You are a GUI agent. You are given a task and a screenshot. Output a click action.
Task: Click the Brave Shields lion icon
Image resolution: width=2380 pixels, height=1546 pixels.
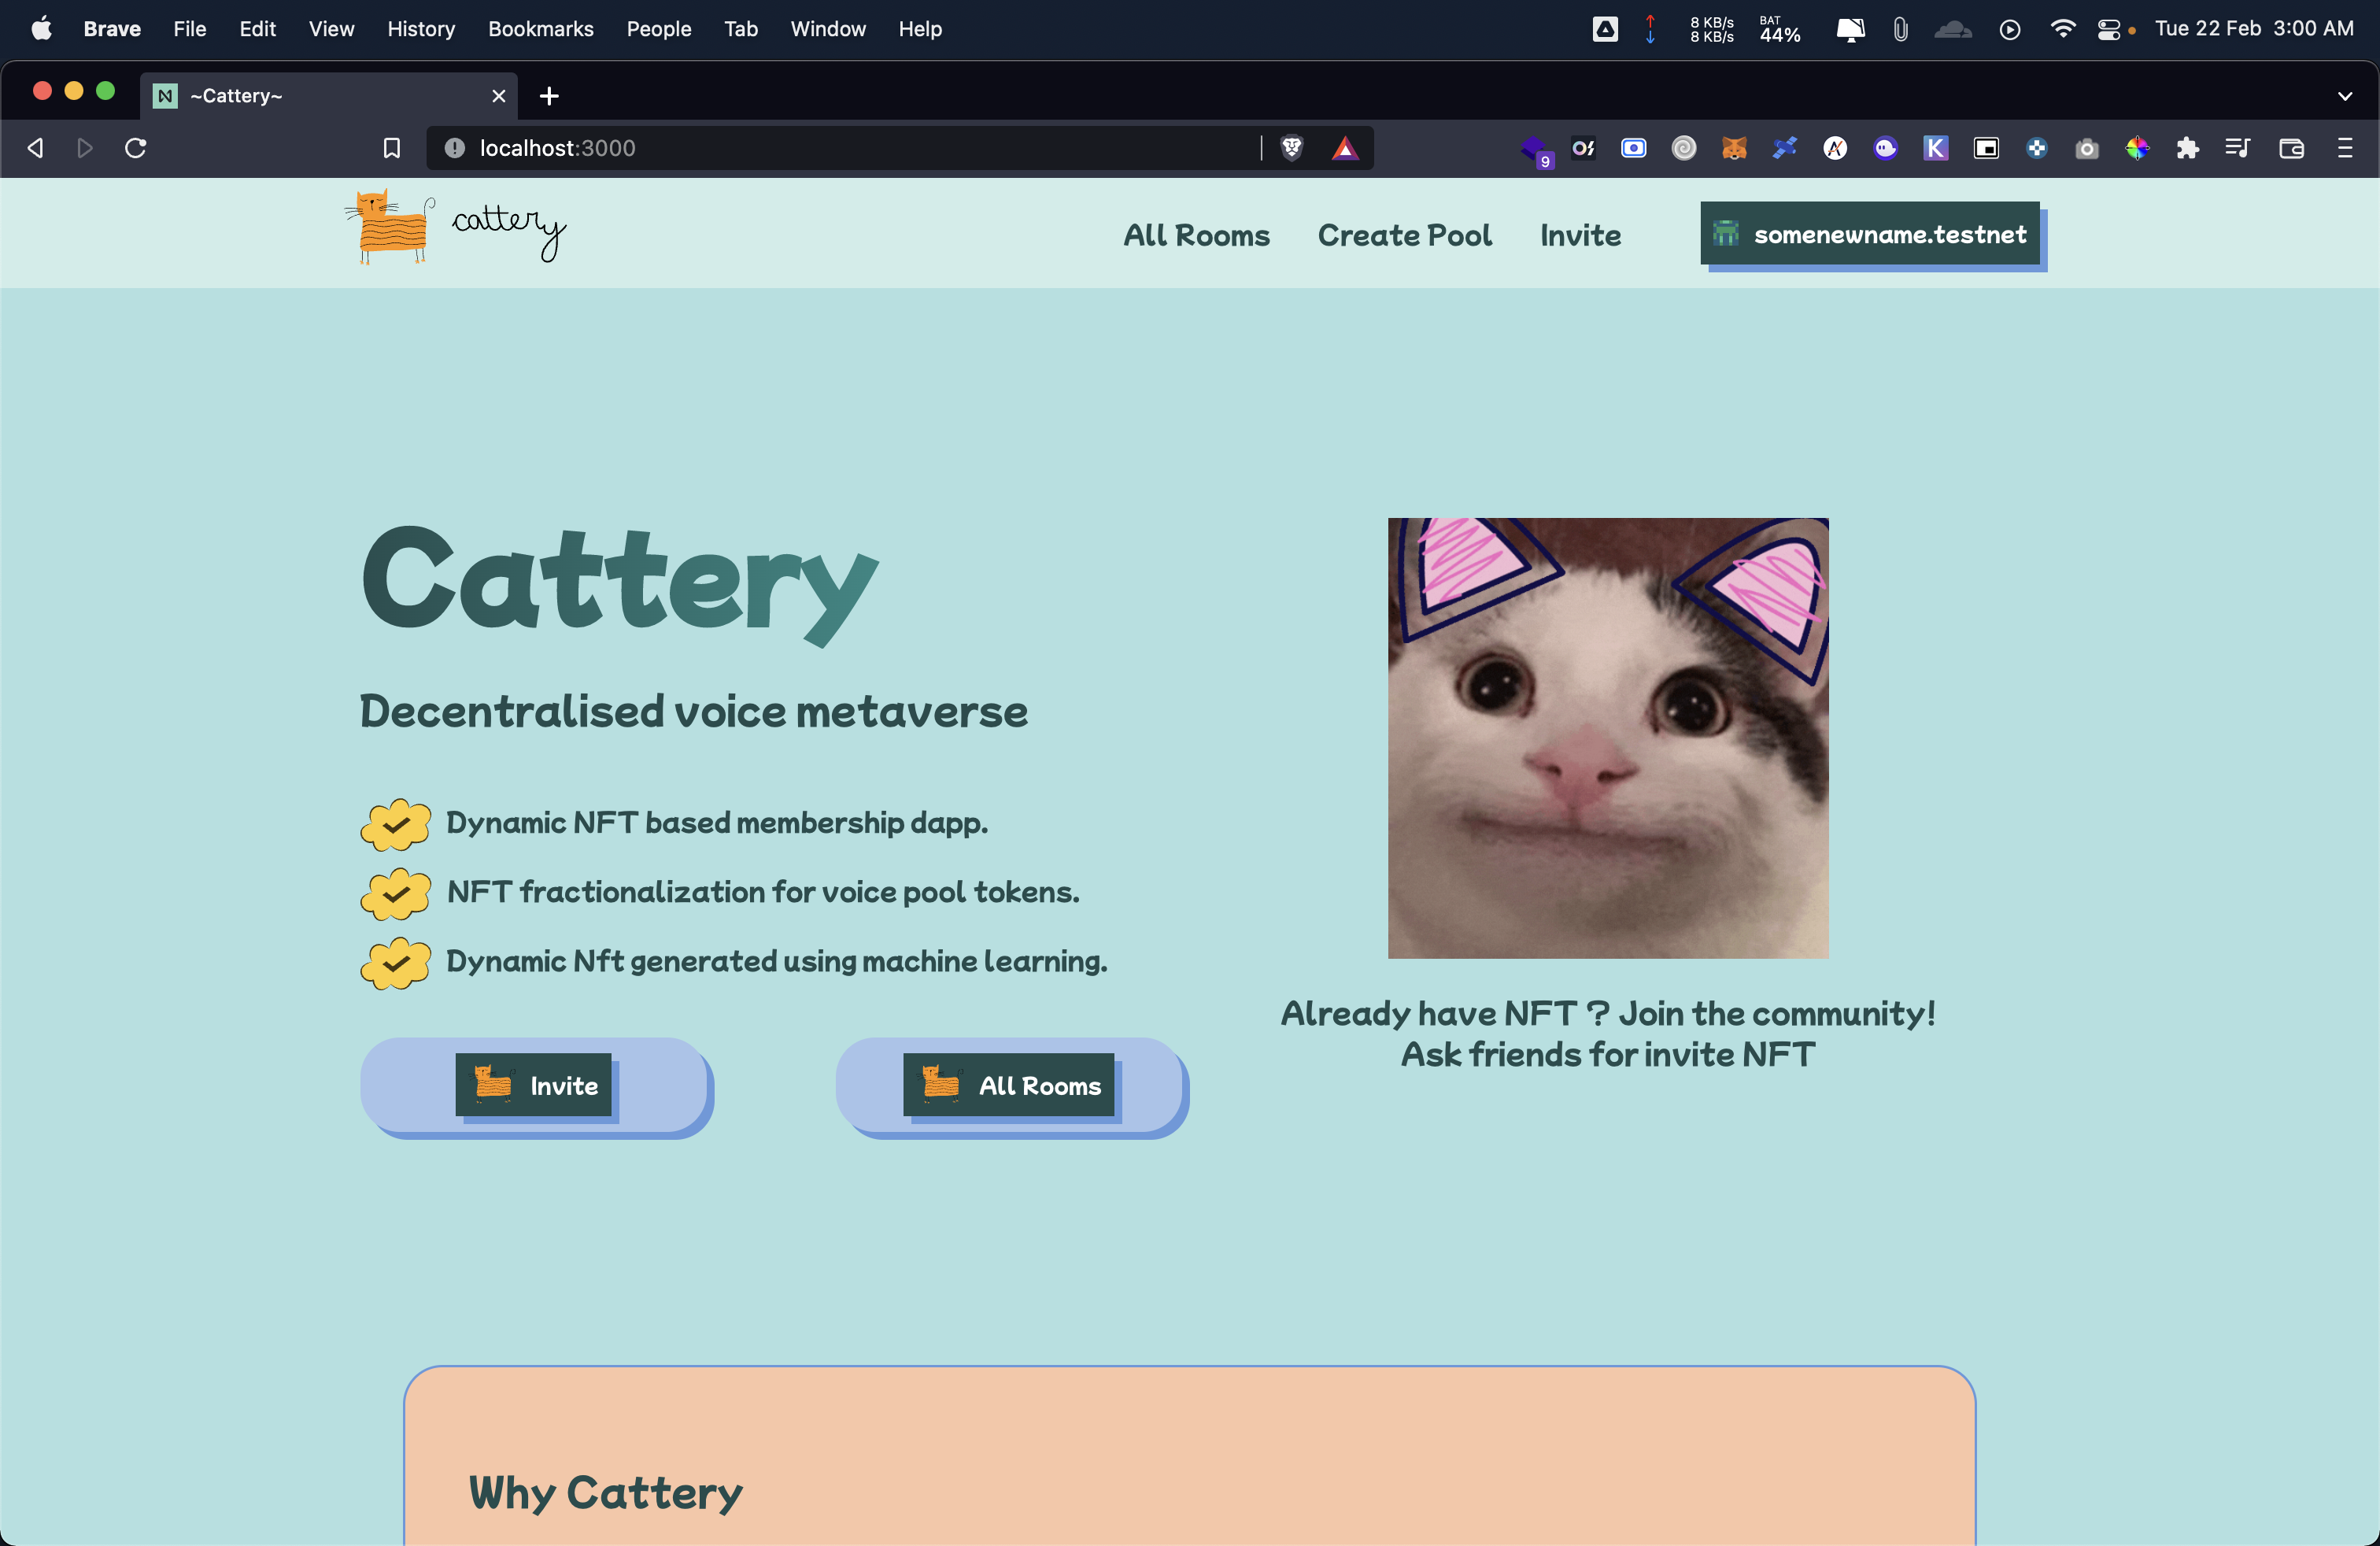point(1291,148)
